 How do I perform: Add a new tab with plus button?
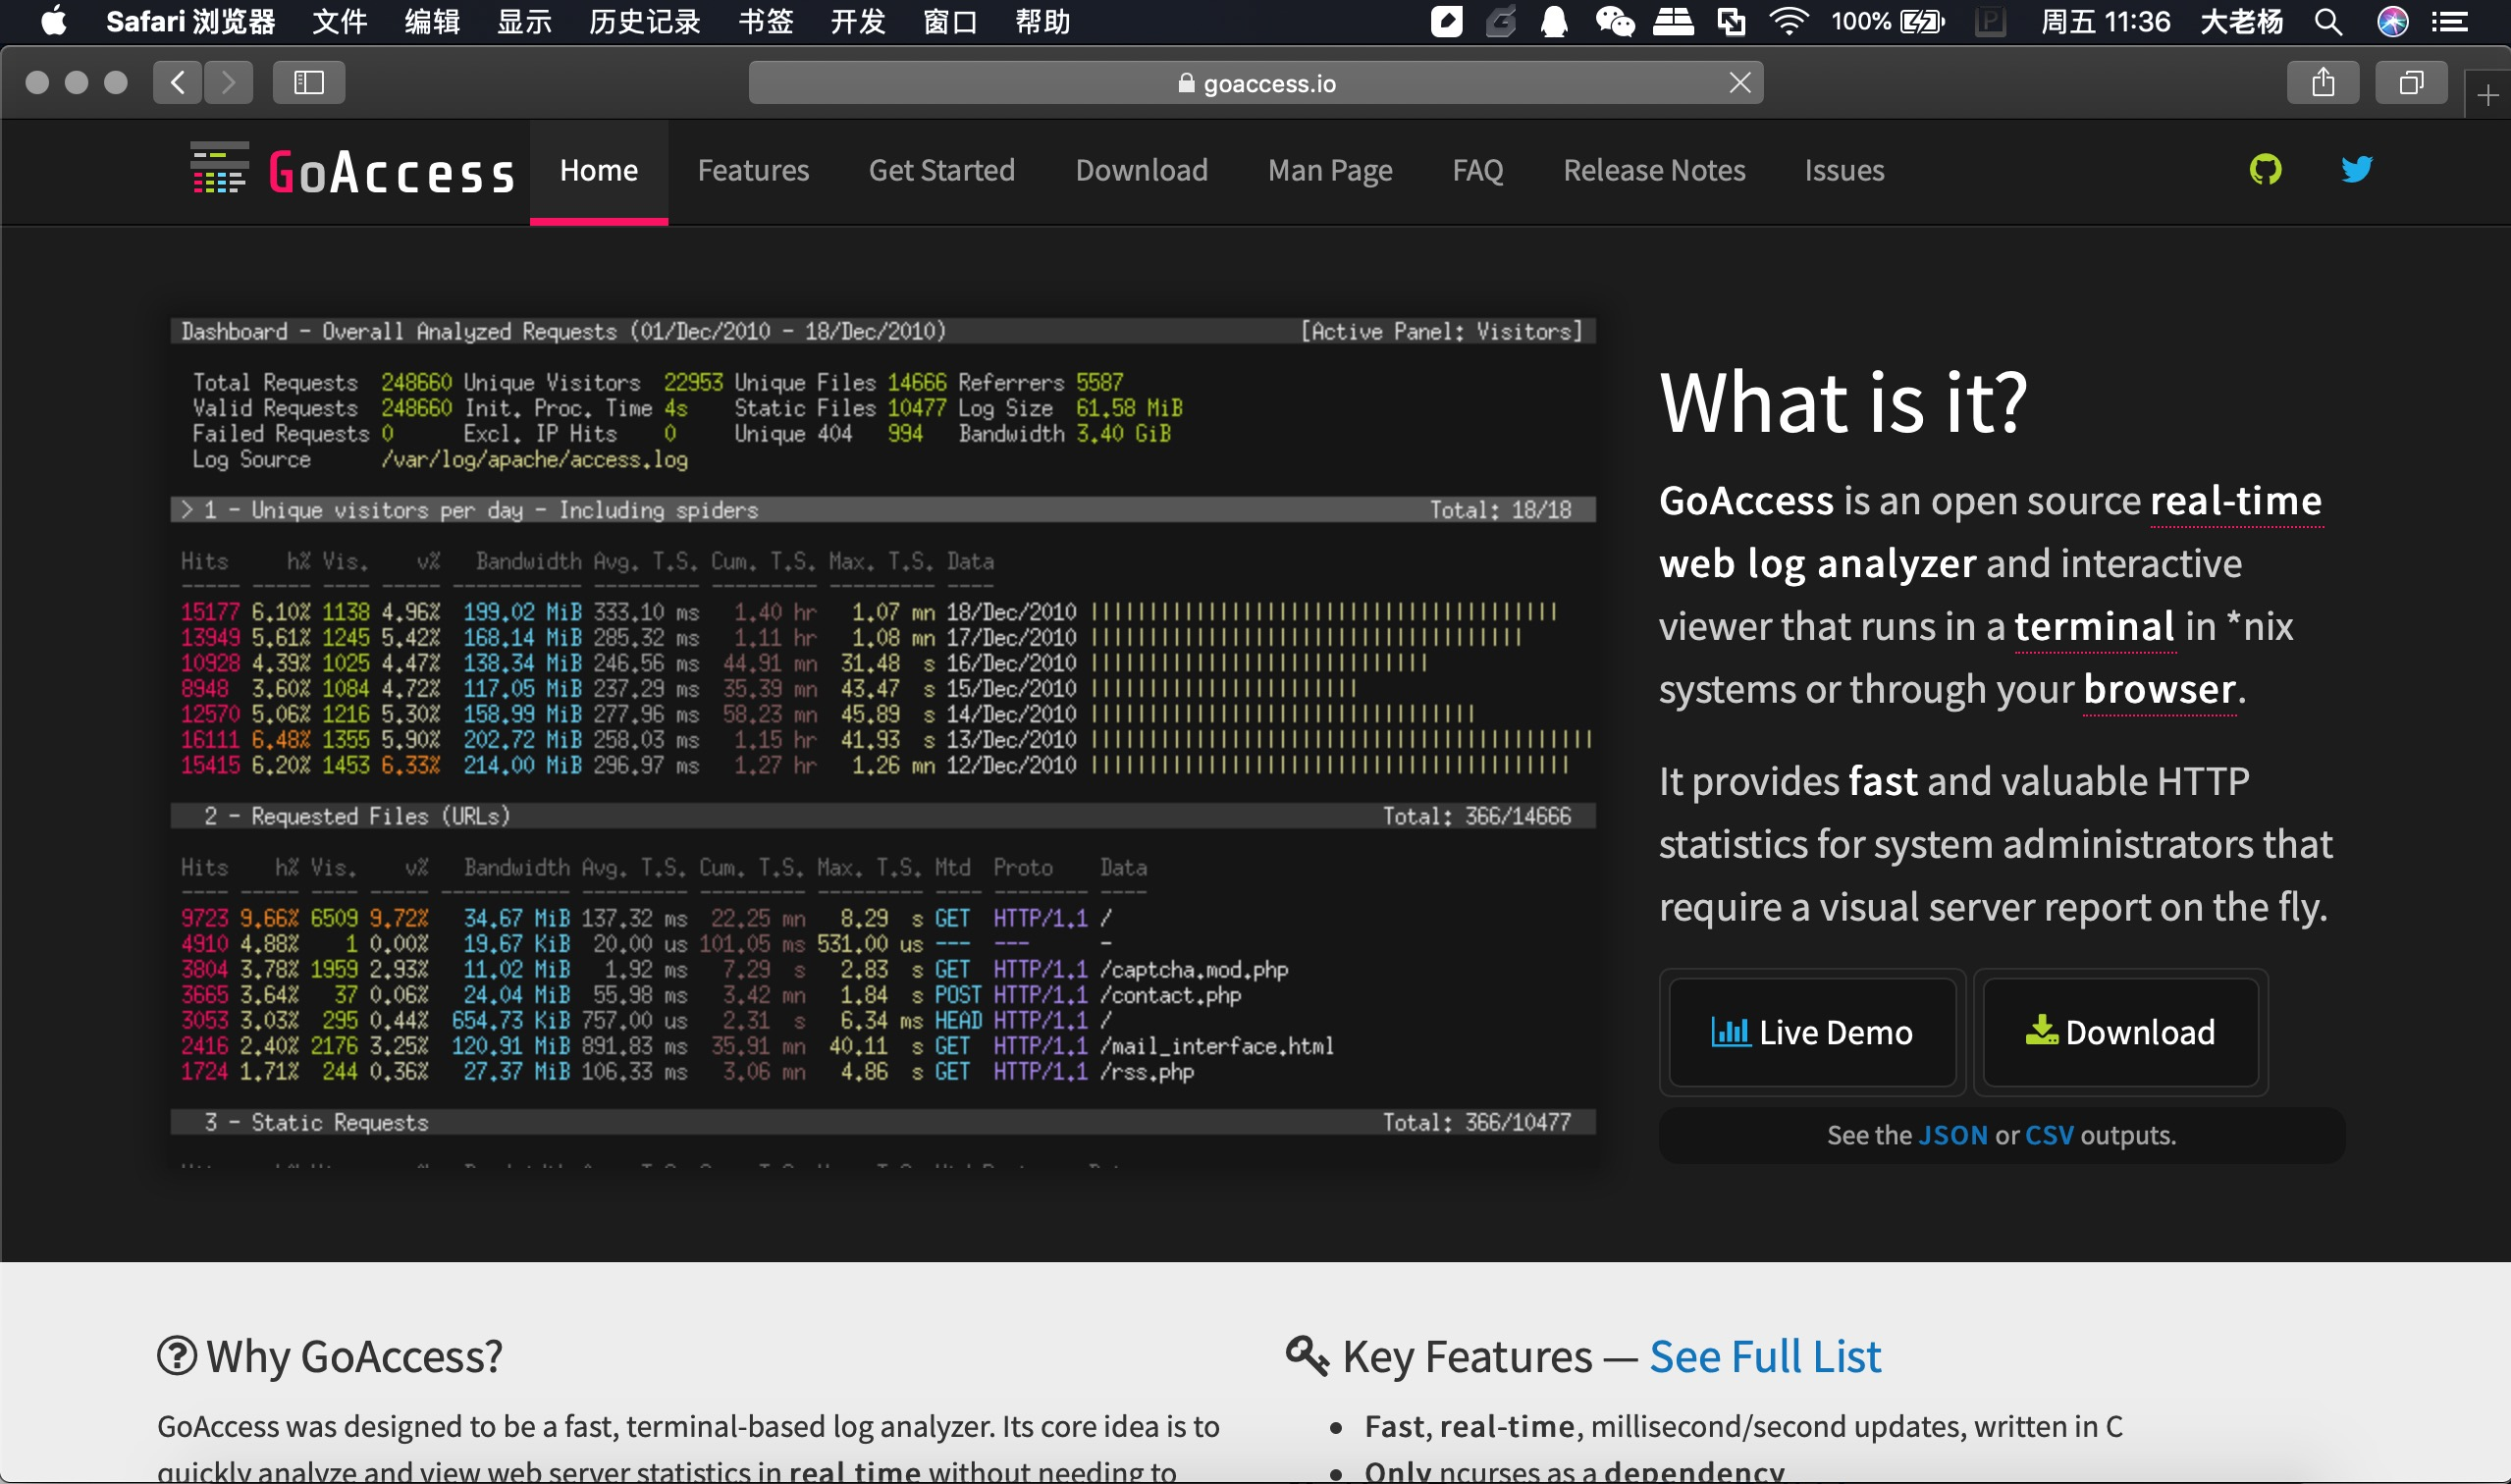(x=2488, y=96)
